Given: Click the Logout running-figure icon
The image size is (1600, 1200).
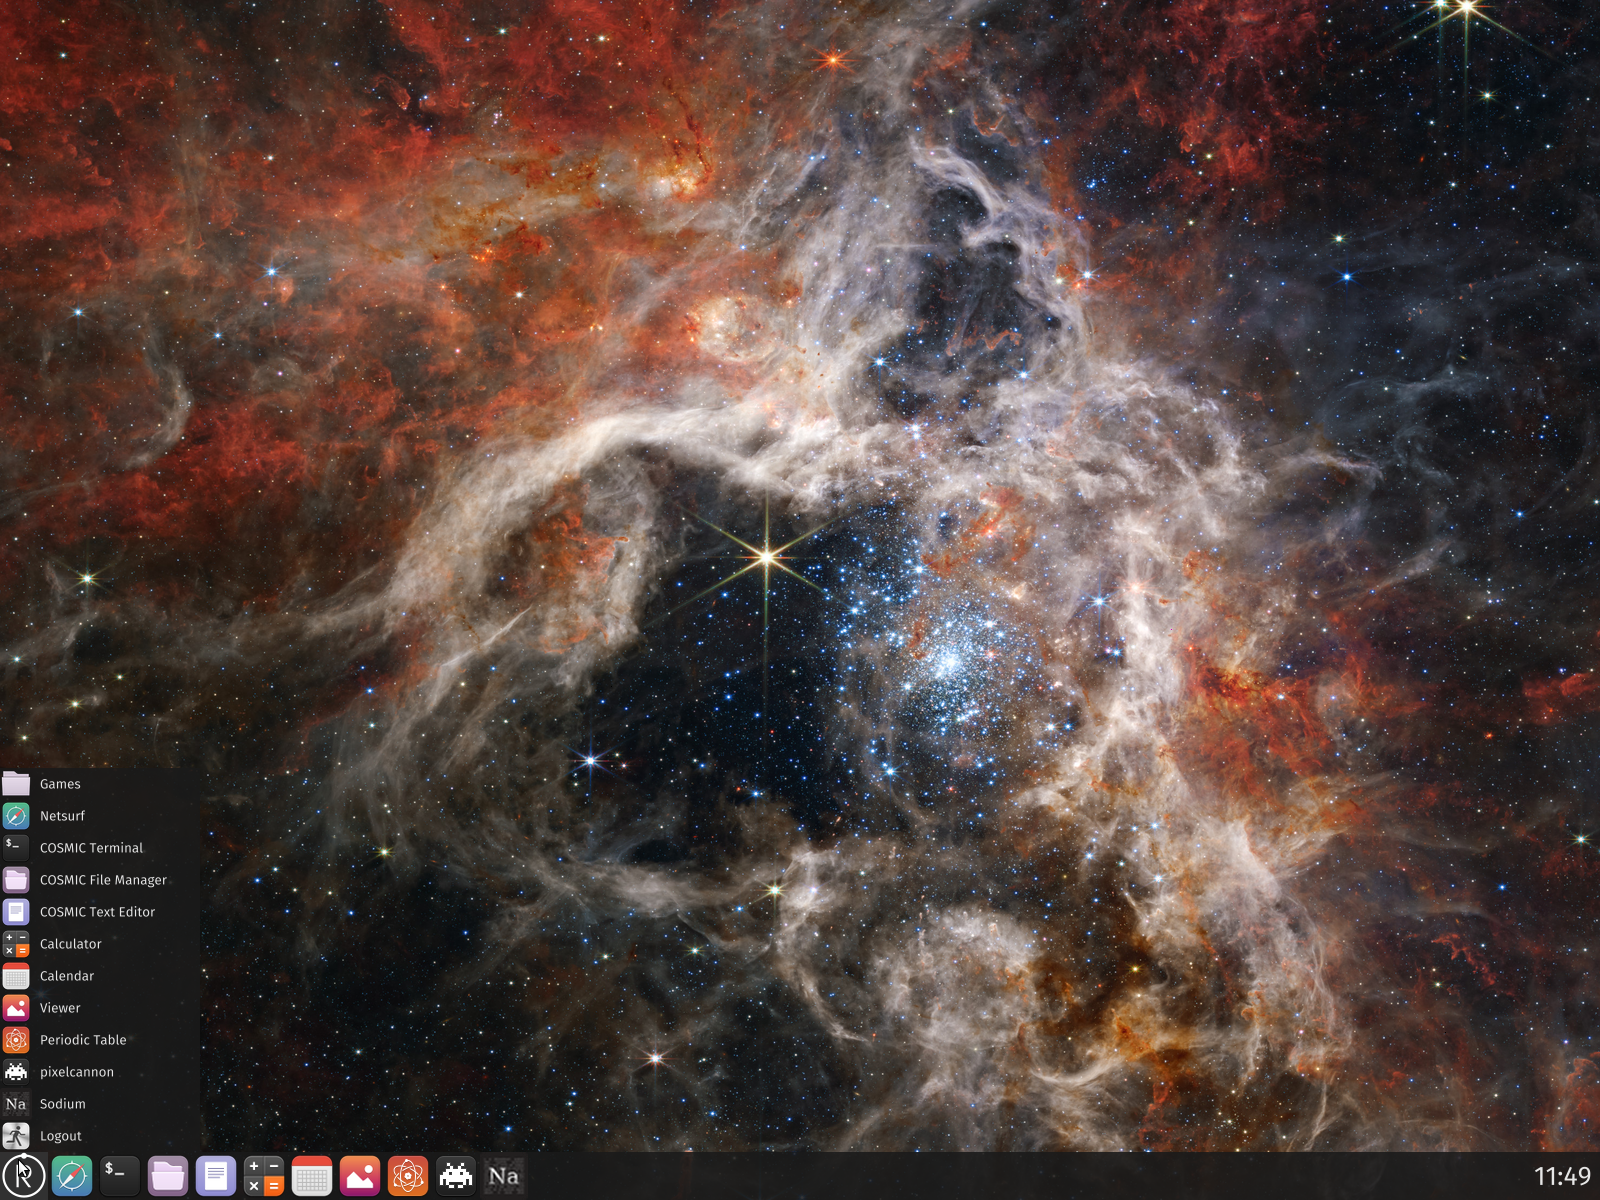Looking at the screenshot, I should pos(16,1136).
